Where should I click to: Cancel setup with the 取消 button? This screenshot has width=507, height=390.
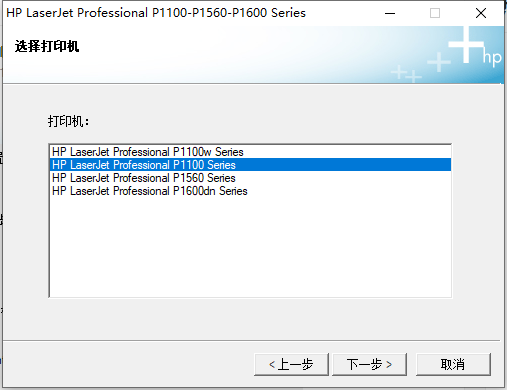click(x=453, y=364)
